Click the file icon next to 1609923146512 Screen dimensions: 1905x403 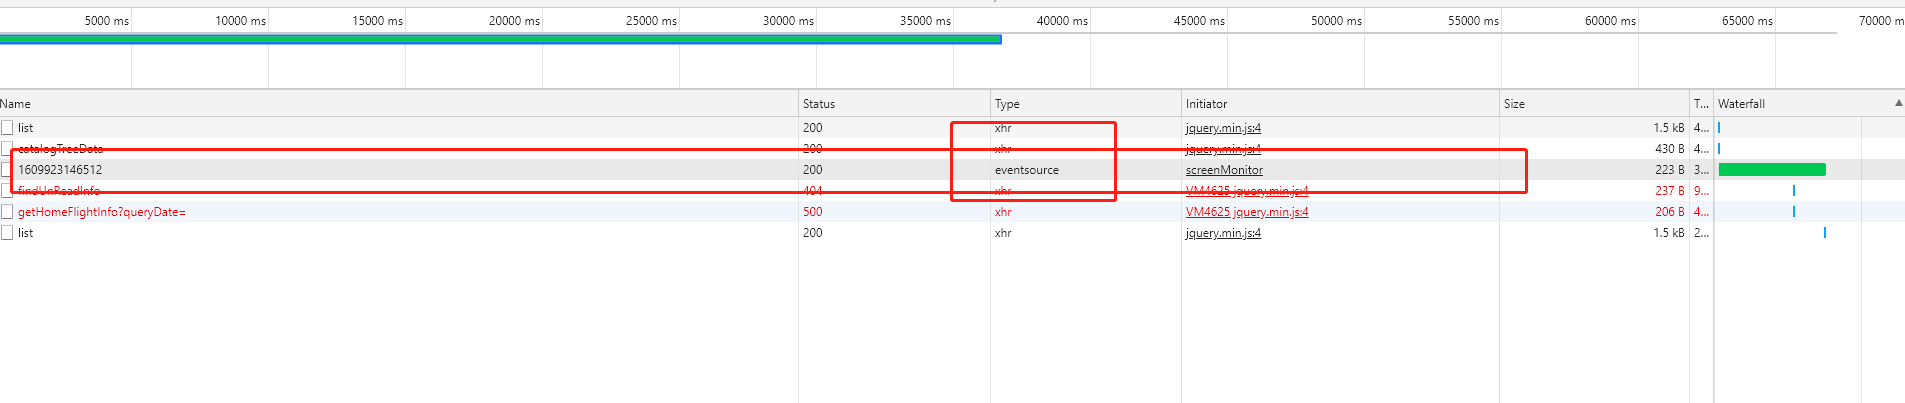click(7, 170)
